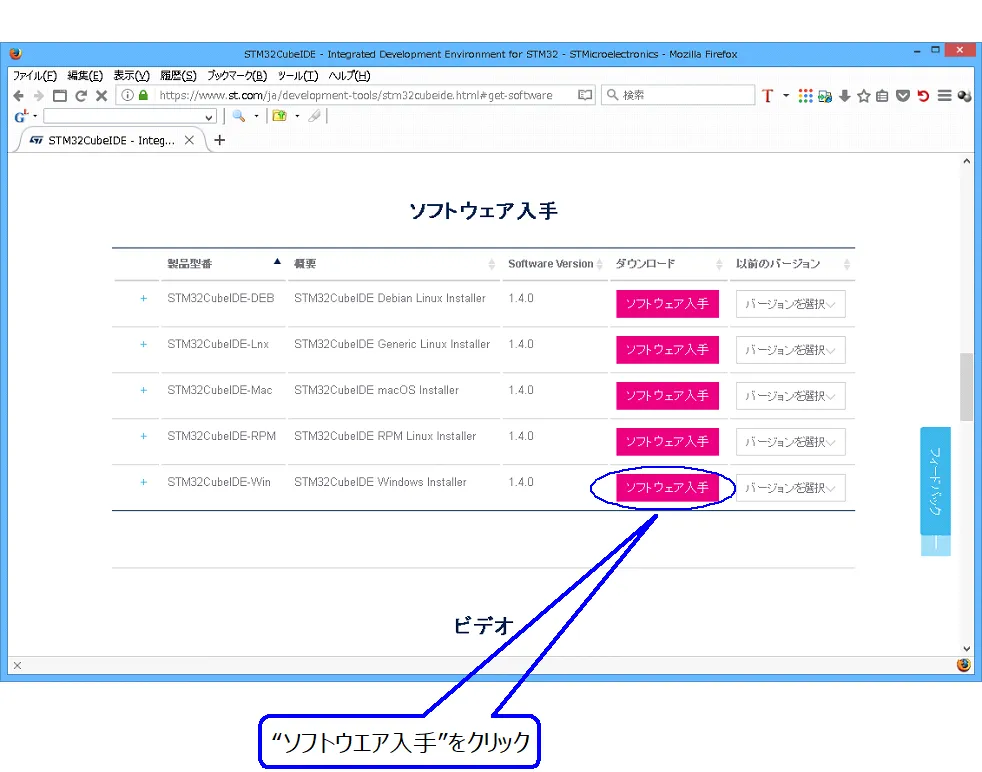Expand the STM32CubeIDE-DEB row plus sign
This screenshot has width=982, height=772.
(x=143, y=298)
